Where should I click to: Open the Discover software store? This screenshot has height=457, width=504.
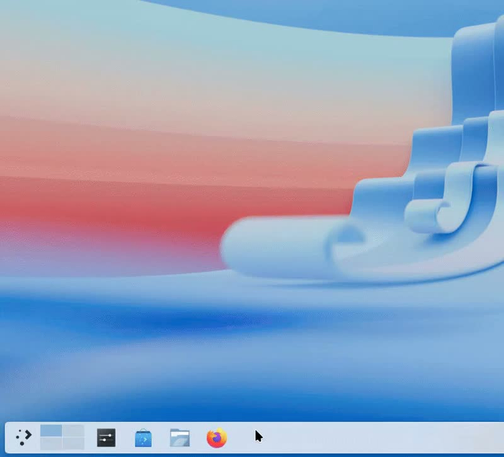coord(143,438)
